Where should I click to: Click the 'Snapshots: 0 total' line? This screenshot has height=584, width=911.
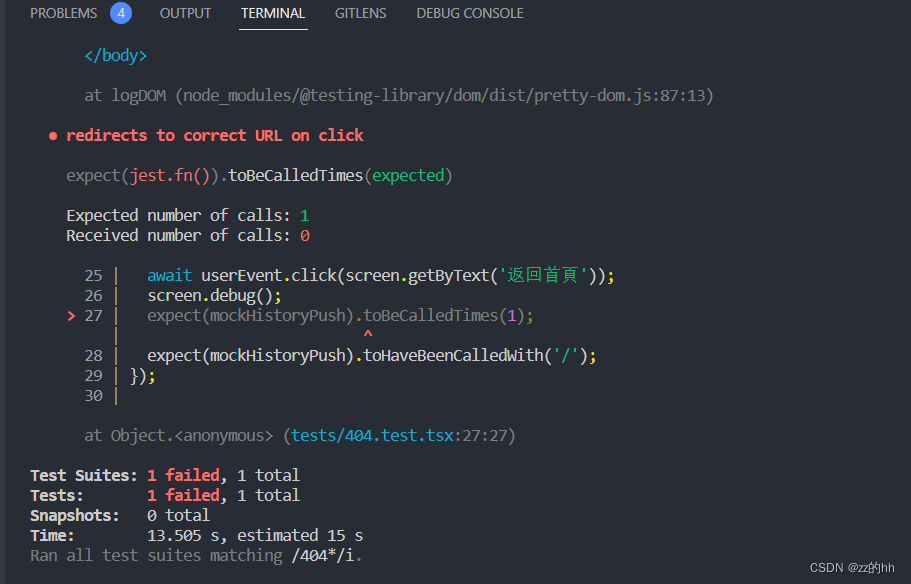120,515
